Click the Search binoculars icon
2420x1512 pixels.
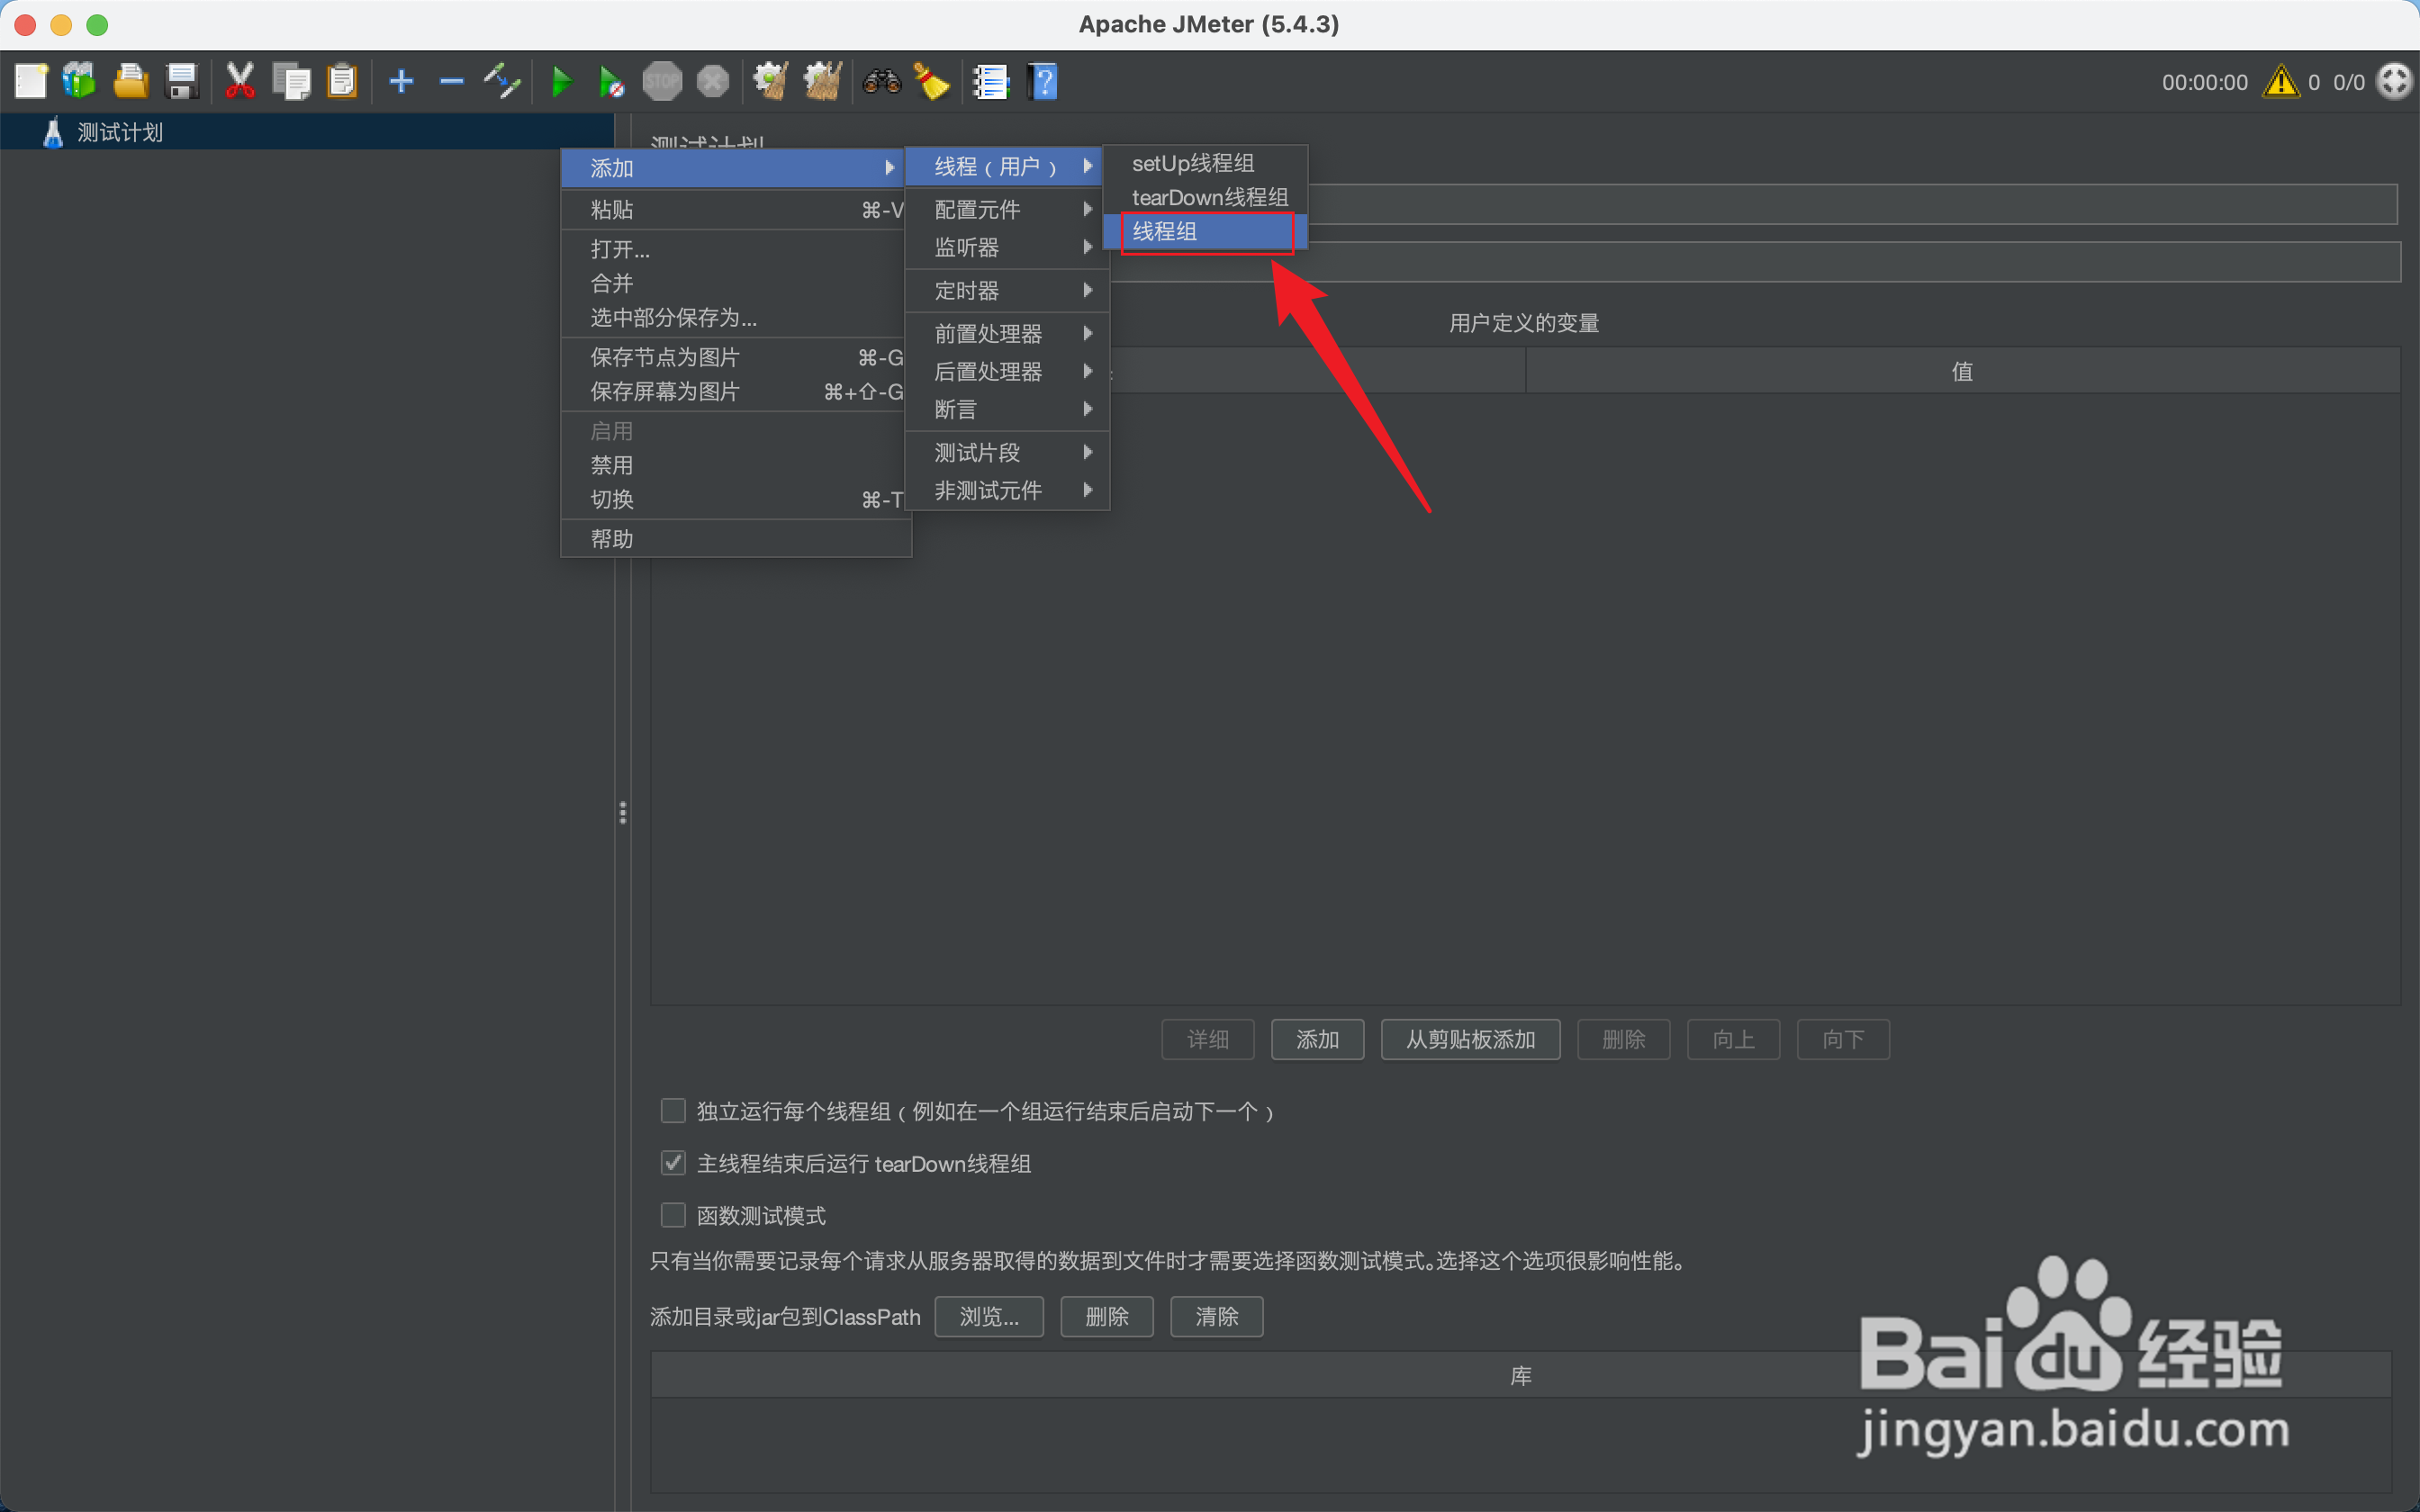click(881, 81)
